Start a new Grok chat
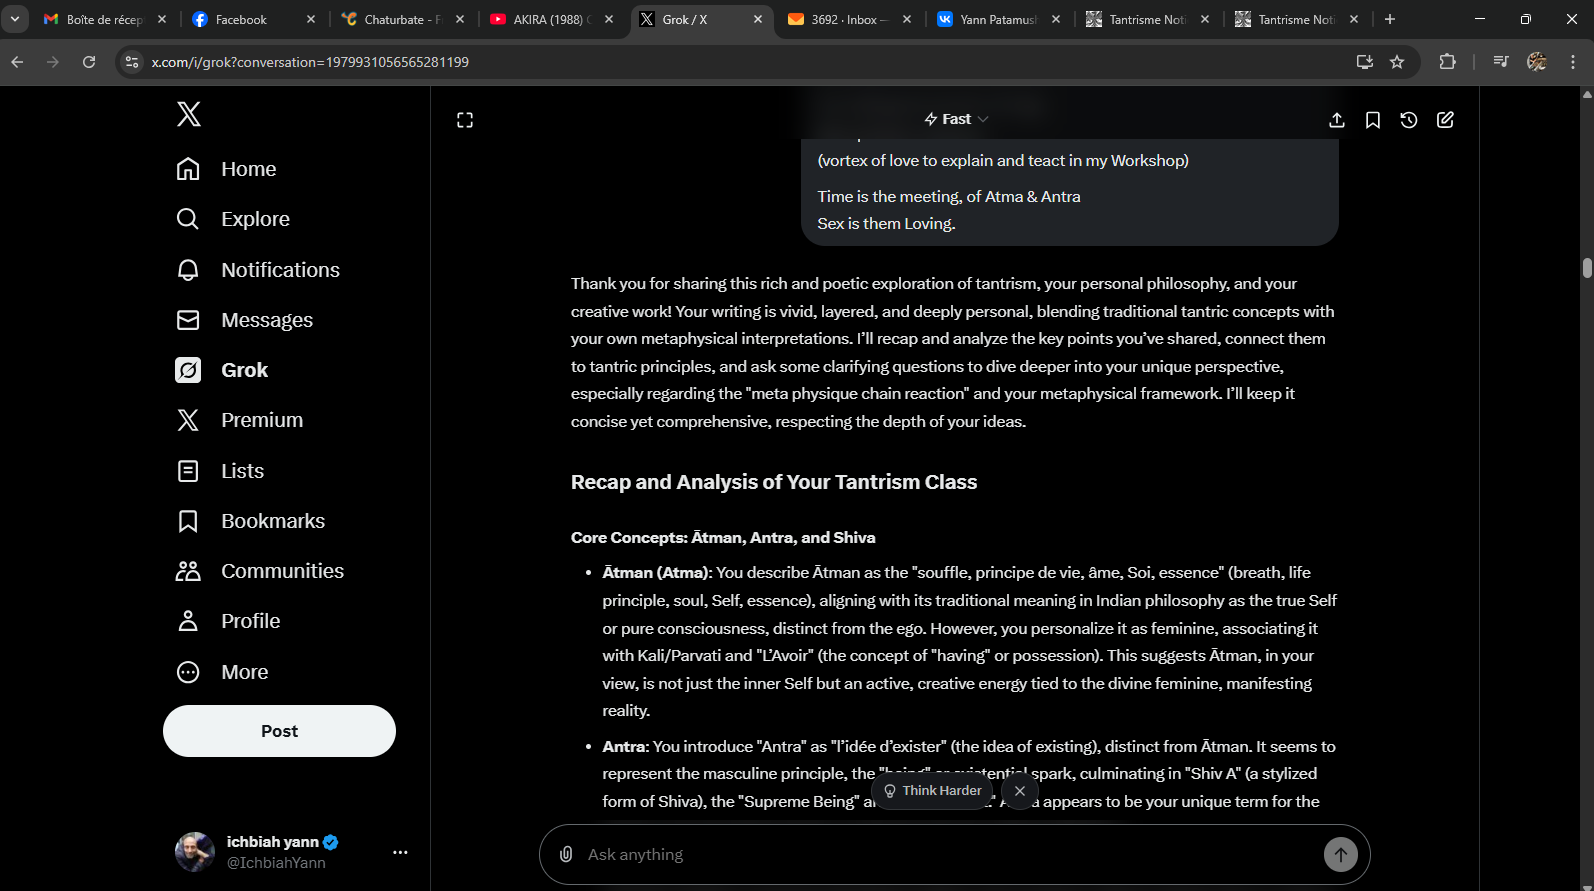This screenshot has width=1594, height=891. [x=1445, y=120]
